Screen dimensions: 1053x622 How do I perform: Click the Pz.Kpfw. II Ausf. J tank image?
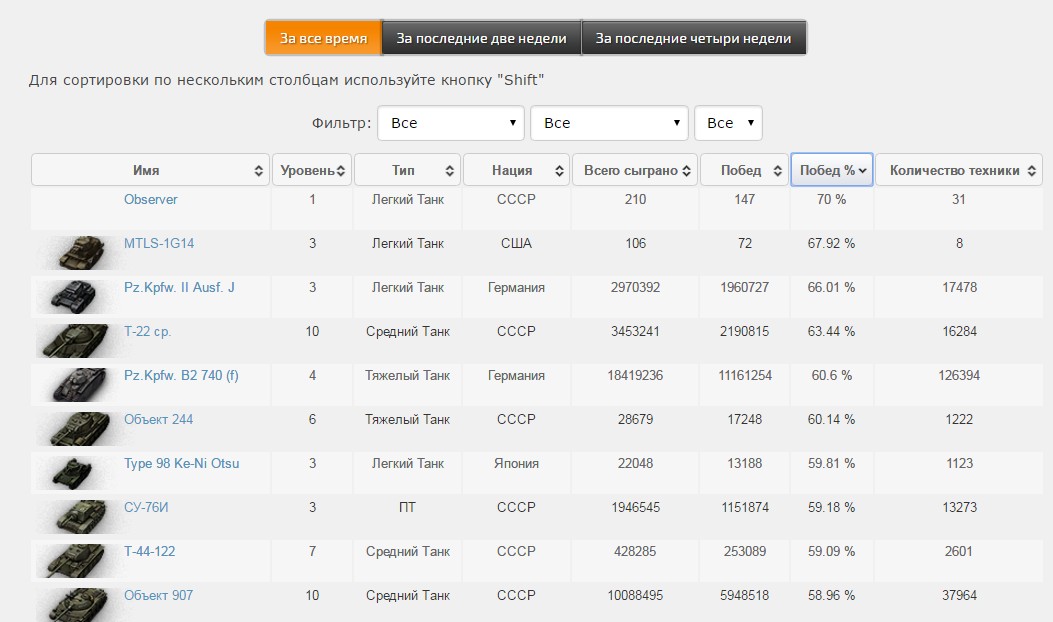point(73,297)
